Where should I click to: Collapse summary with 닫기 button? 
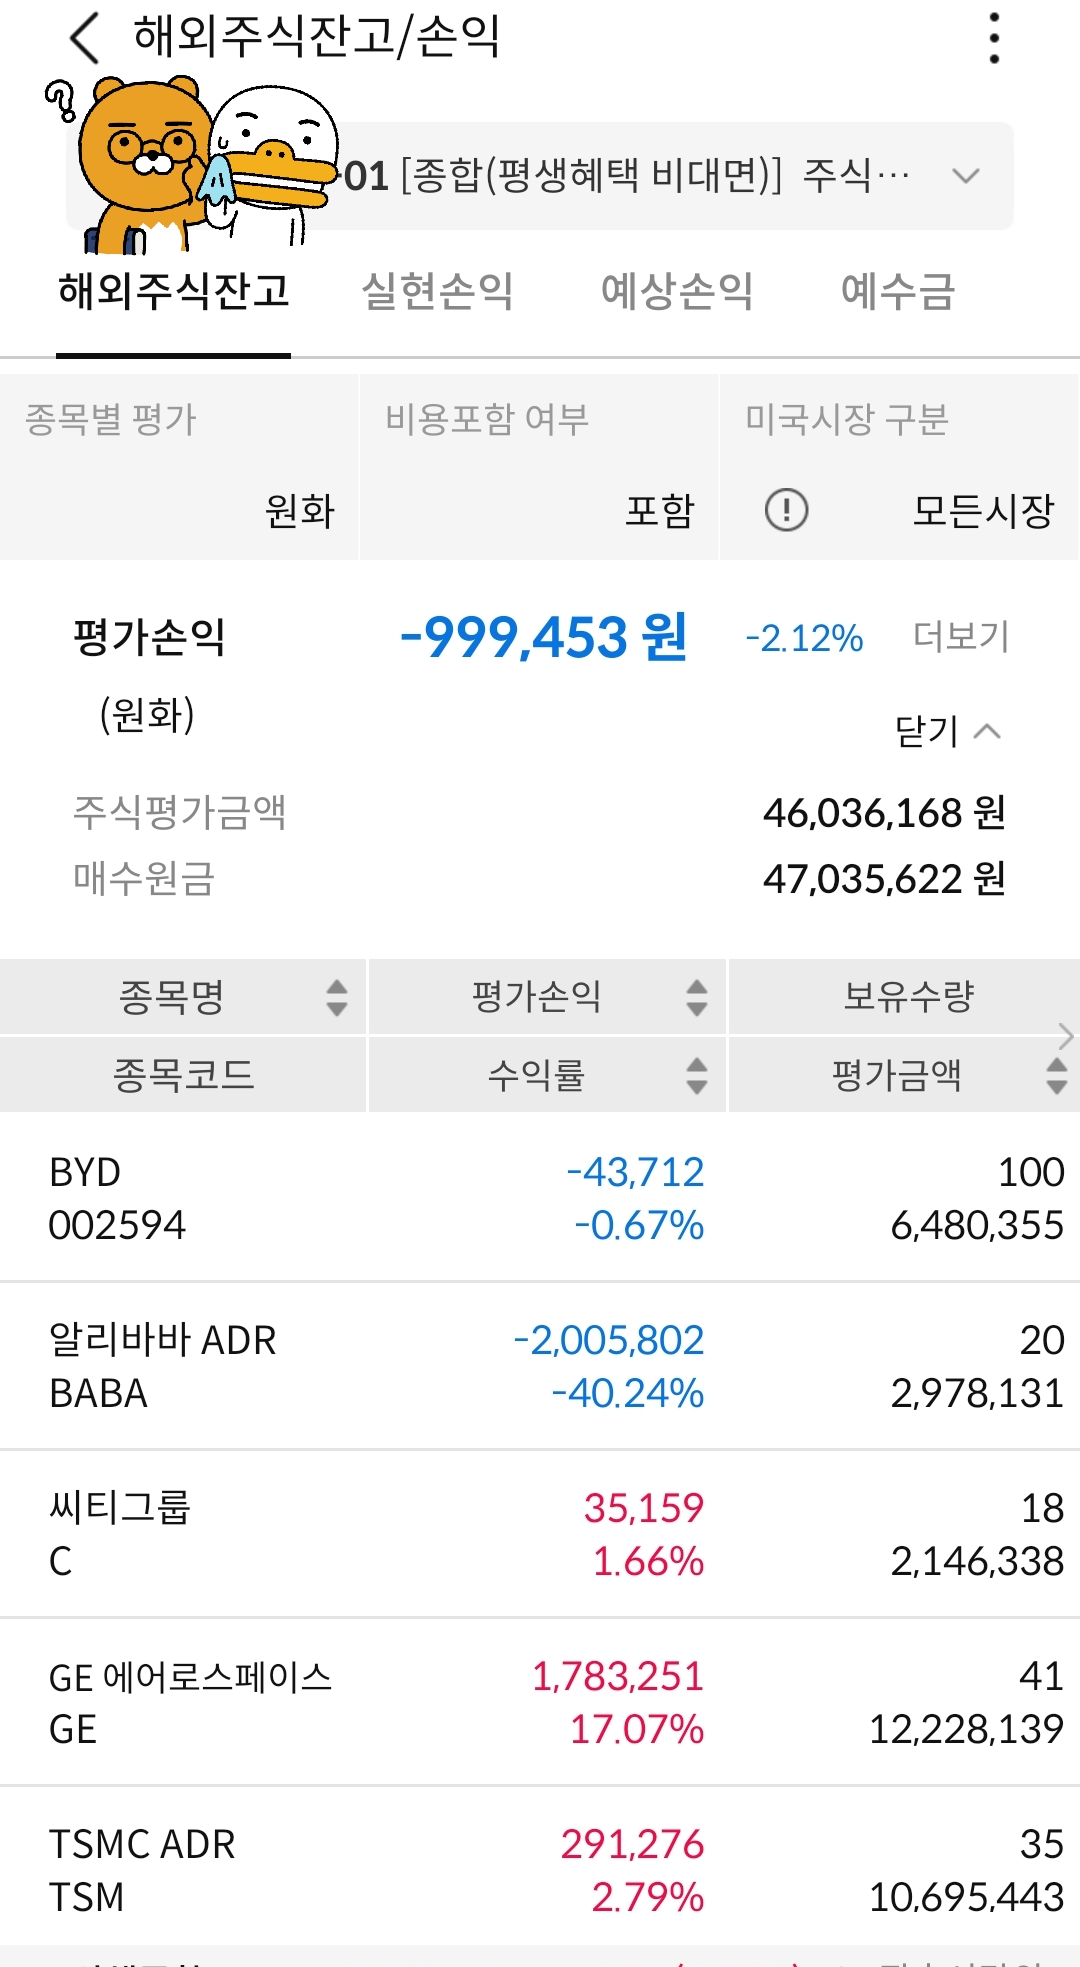pyautogui.click(x=947, y=731)
